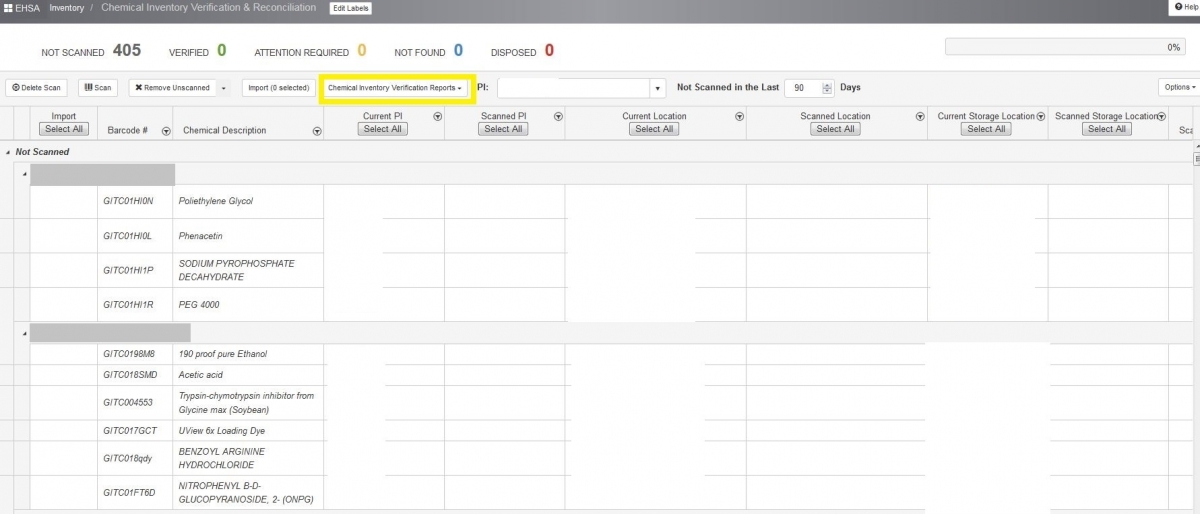Select the Phenacetin chemical row
1200x514 pixels.
point(200,236)
